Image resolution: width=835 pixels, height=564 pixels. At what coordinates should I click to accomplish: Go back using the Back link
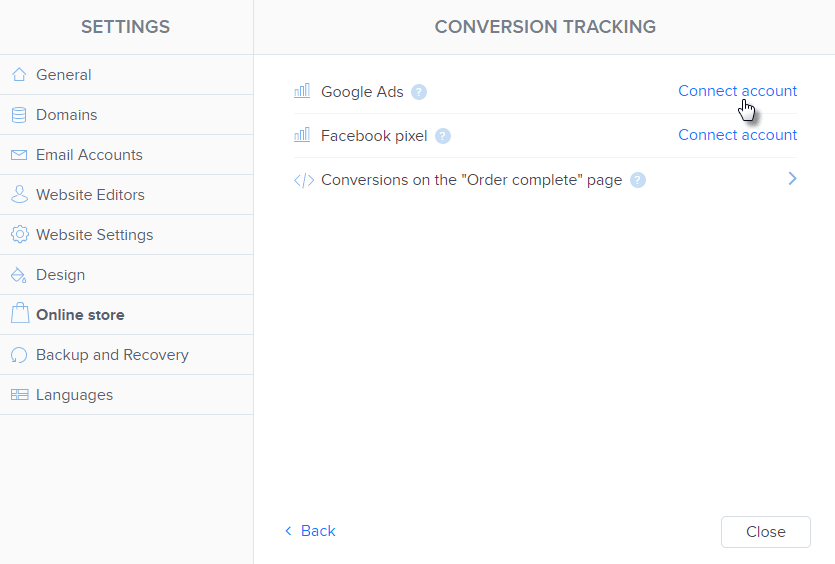(311, 531)
